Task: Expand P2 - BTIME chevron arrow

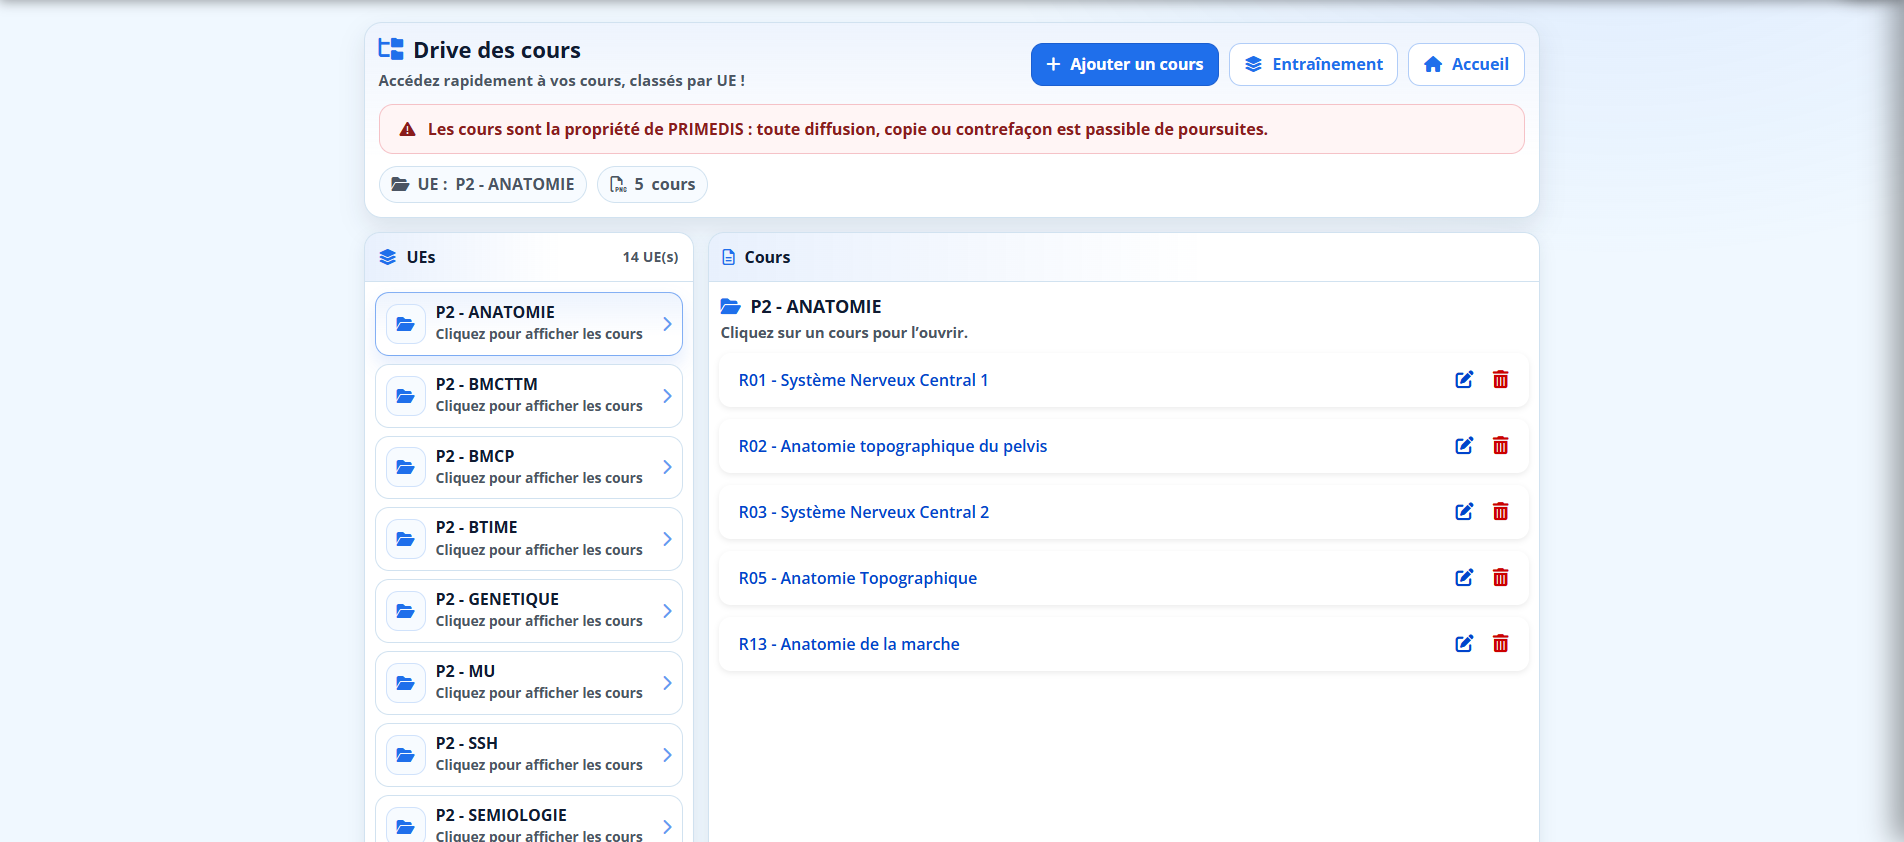Action: coord(667,539)
